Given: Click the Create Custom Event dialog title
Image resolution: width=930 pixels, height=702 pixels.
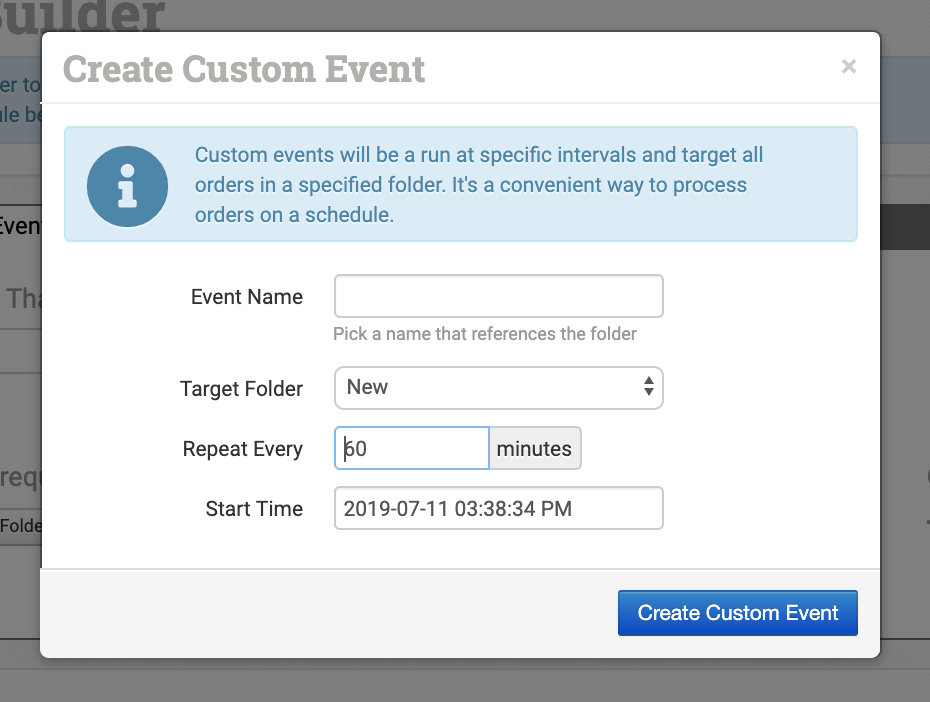Looking at the screenshot, I should click(x=244, y=70).
